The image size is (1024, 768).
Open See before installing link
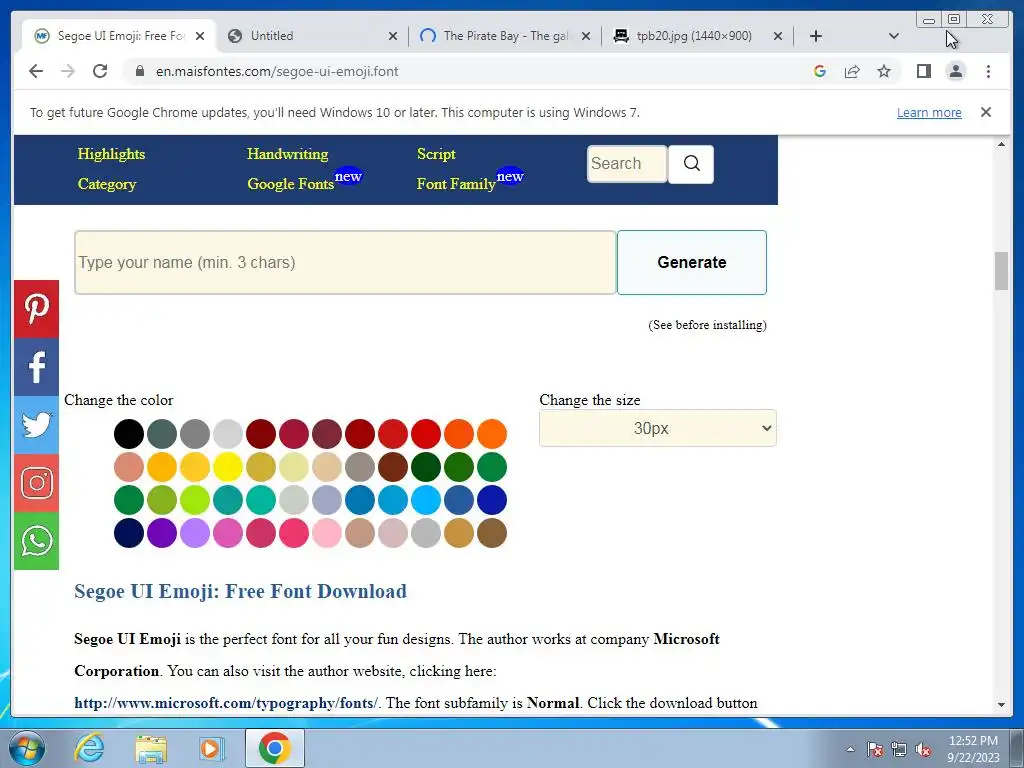(707, 325)
